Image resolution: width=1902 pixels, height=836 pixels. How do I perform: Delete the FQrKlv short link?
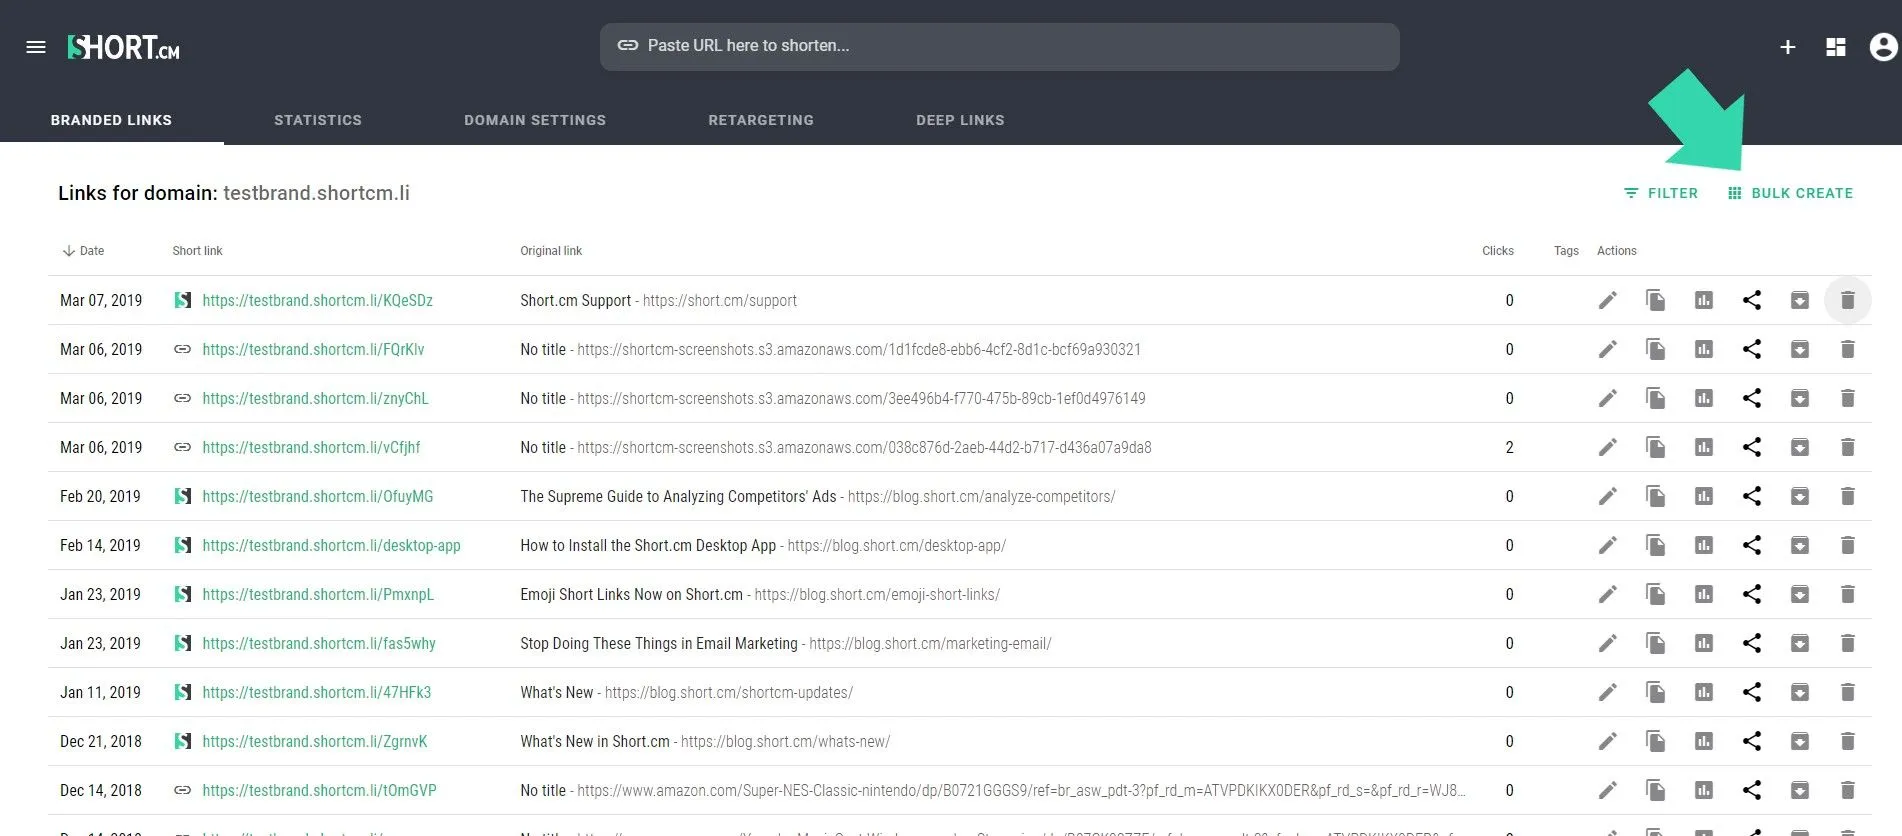tap(1848, 349)
